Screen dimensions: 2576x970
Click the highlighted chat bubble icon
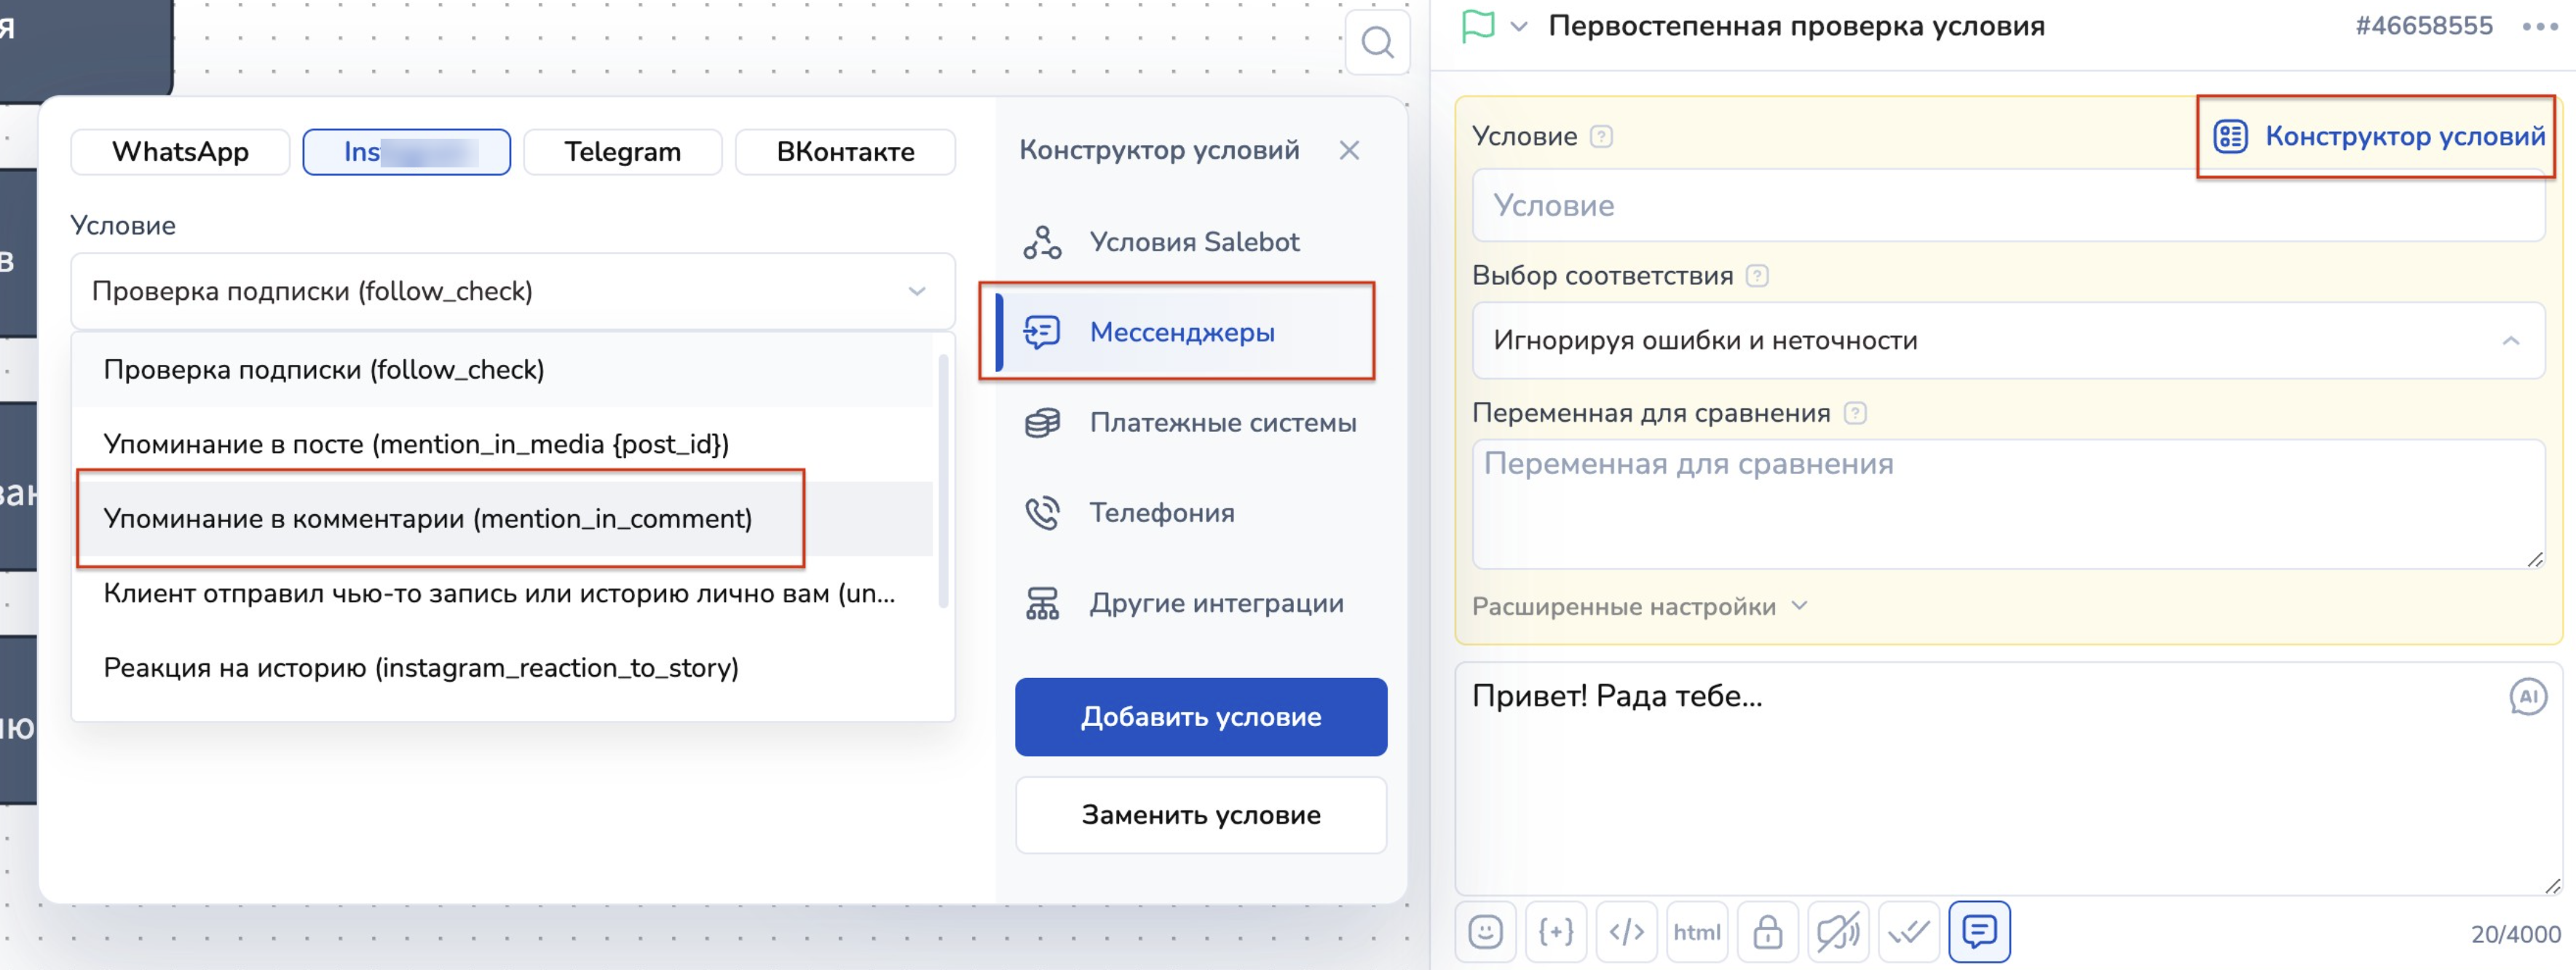click(1979, 932)
